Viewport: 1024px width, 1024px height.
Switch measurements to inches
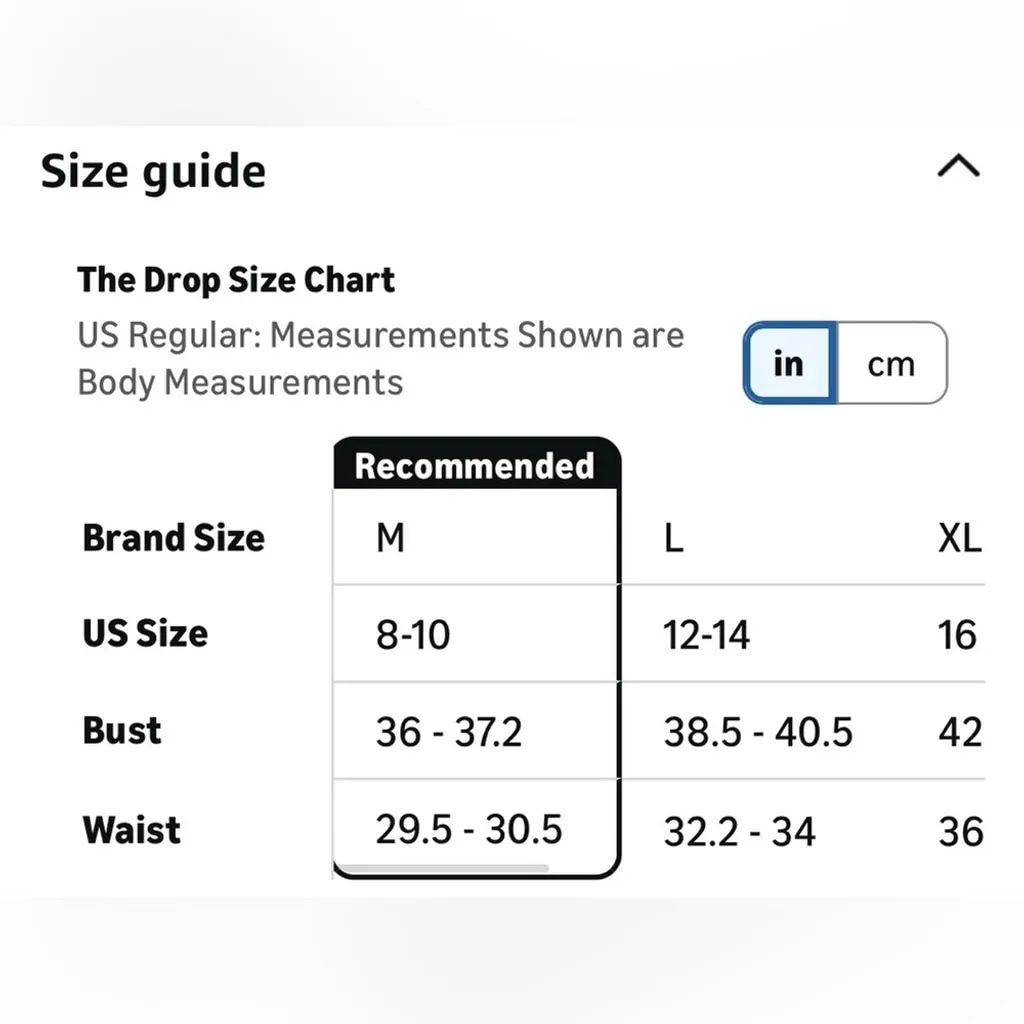(x=789, y=363)
